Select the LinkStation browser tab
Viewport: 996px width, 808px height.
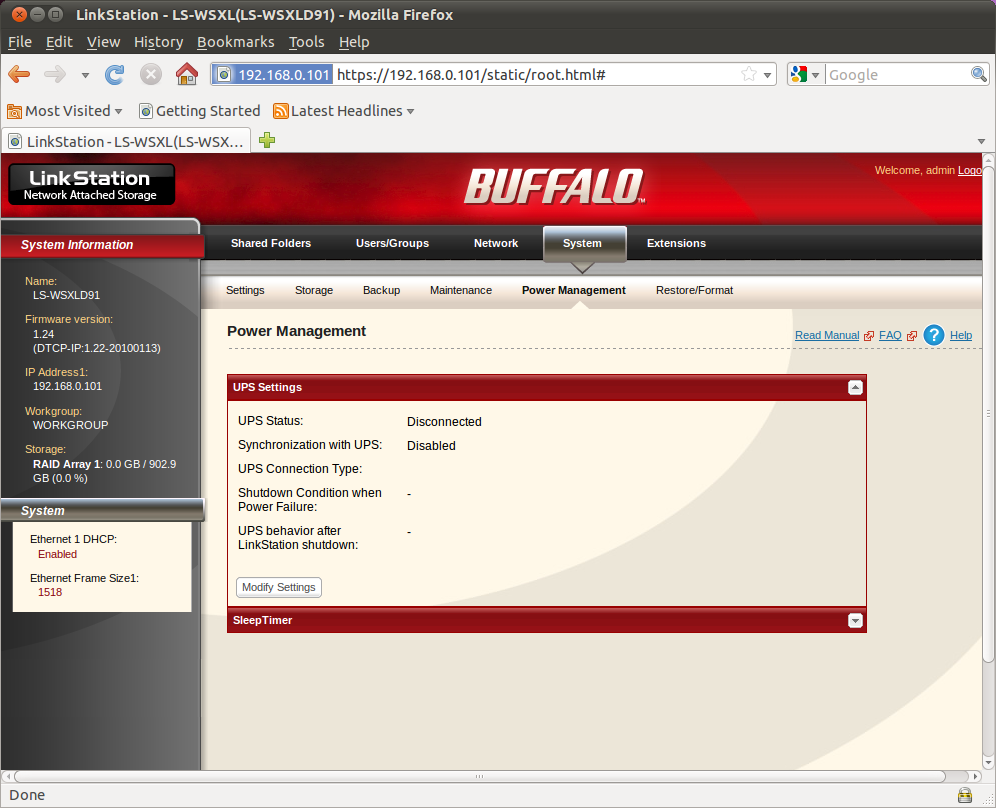126,141
